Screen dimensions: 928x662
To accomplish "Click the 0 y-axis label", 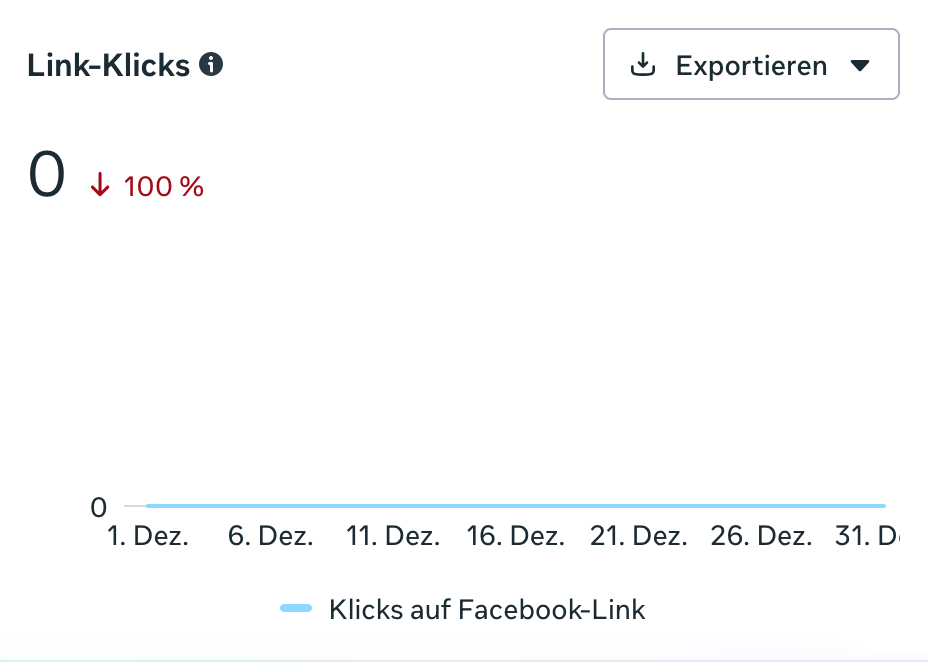I will click(98, 507).
